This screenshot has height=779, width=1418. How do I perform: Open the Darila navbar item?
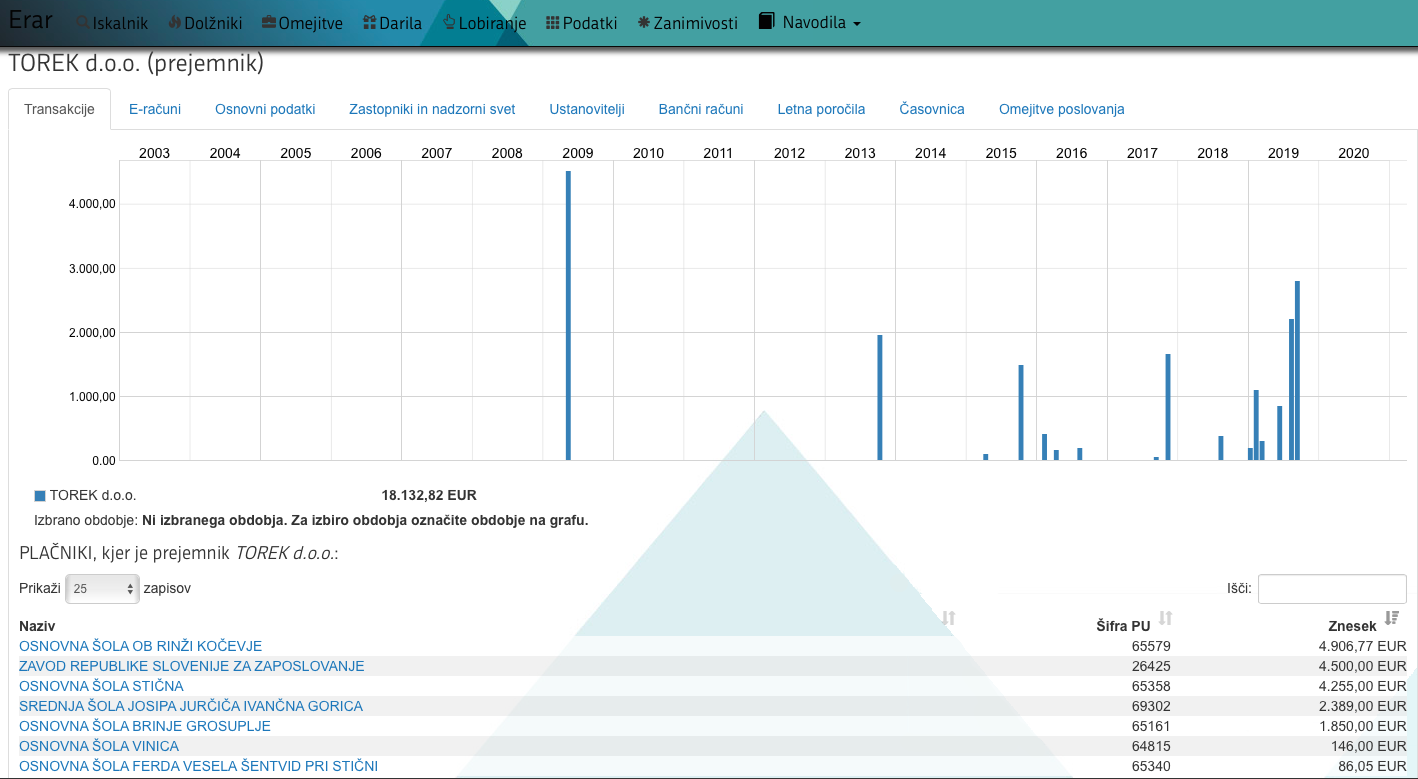coord(392,23)
